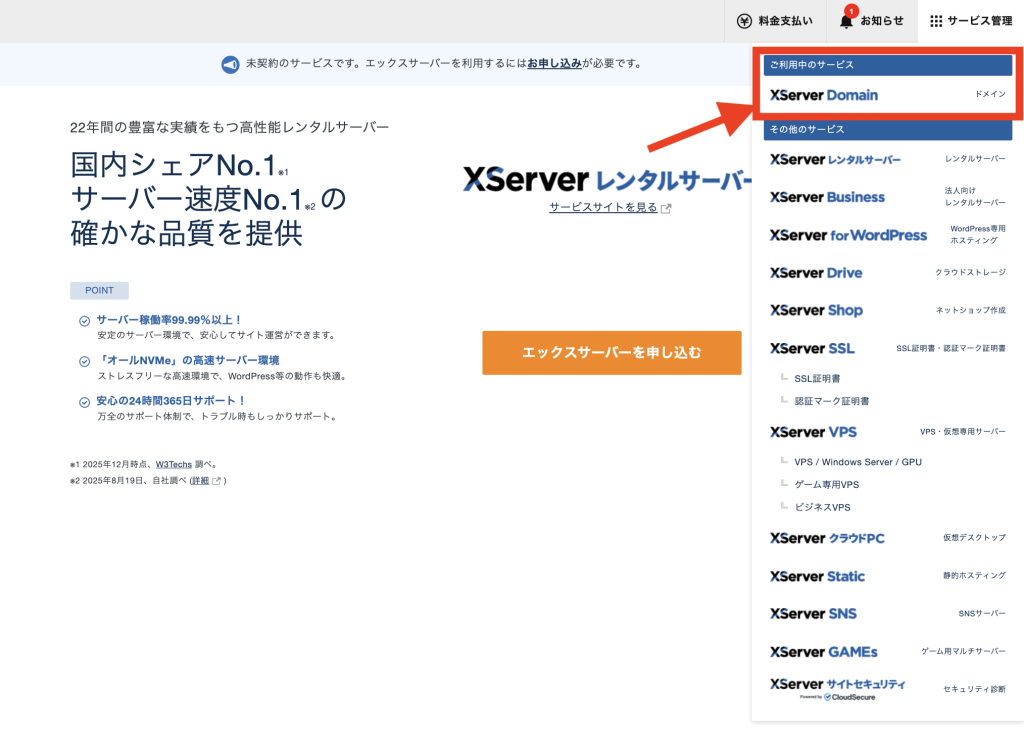Image resolution: width=1024 pixels, height=734 pixels.
Task: Choose XServer for WordPress hosting
Action: click(848, 235)
